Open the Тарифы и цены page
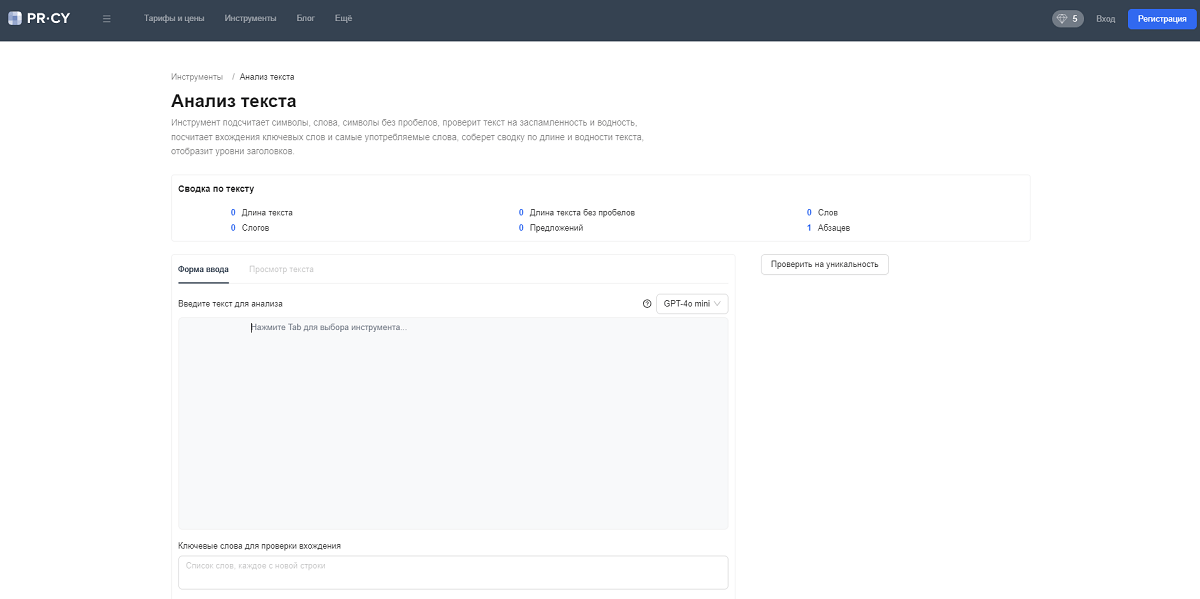Image resolution: width=1200 pixels, height=599 pixels. 174,19
